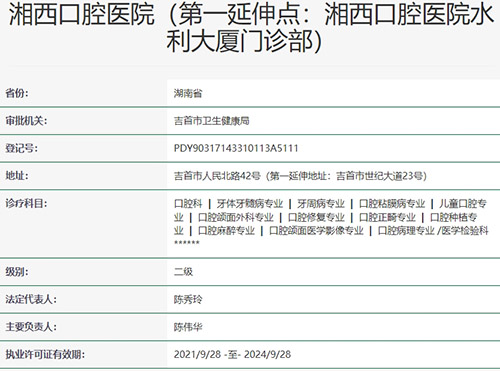
Task: Select the address 吉首市人民北路42号
Action: pyautogui.click(x=217, y=176)
